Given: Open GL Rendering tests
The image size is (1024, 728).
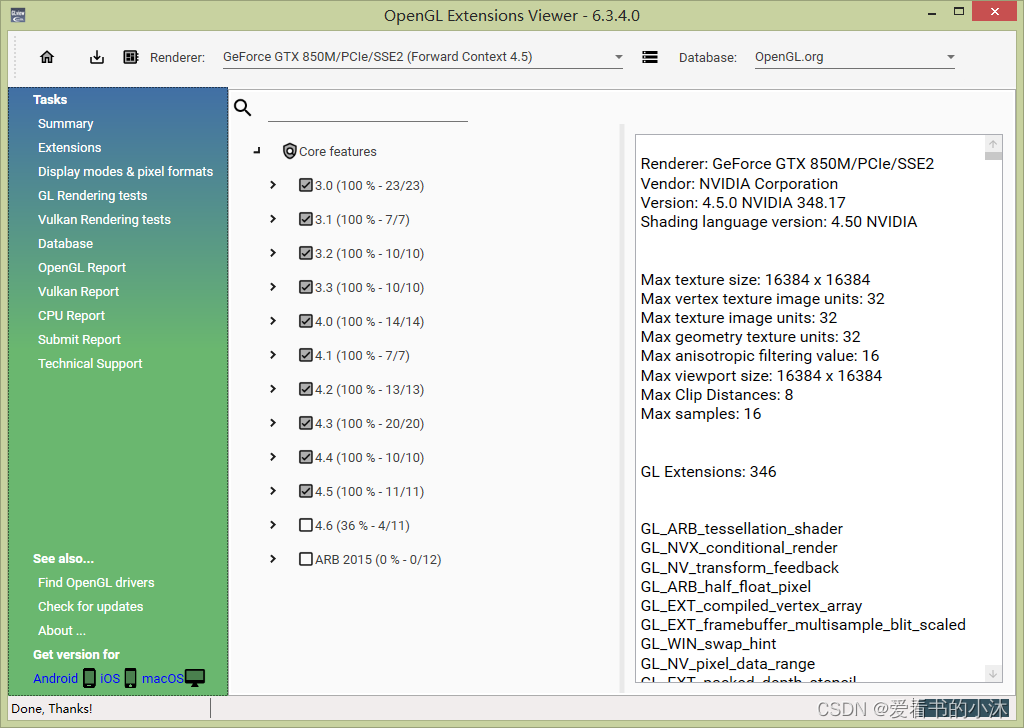Looking at the screenshot, I should coord(92,196).
